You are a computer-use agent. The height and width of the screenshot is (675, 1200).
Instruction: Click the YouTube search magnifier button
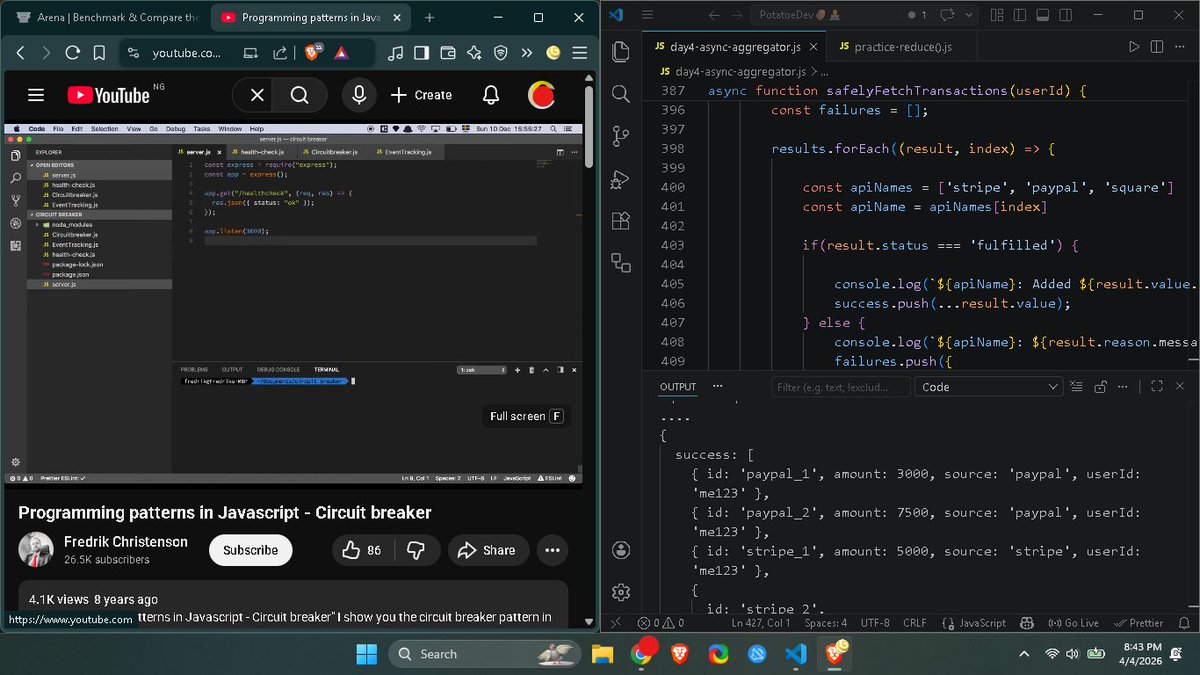[299, 95]
